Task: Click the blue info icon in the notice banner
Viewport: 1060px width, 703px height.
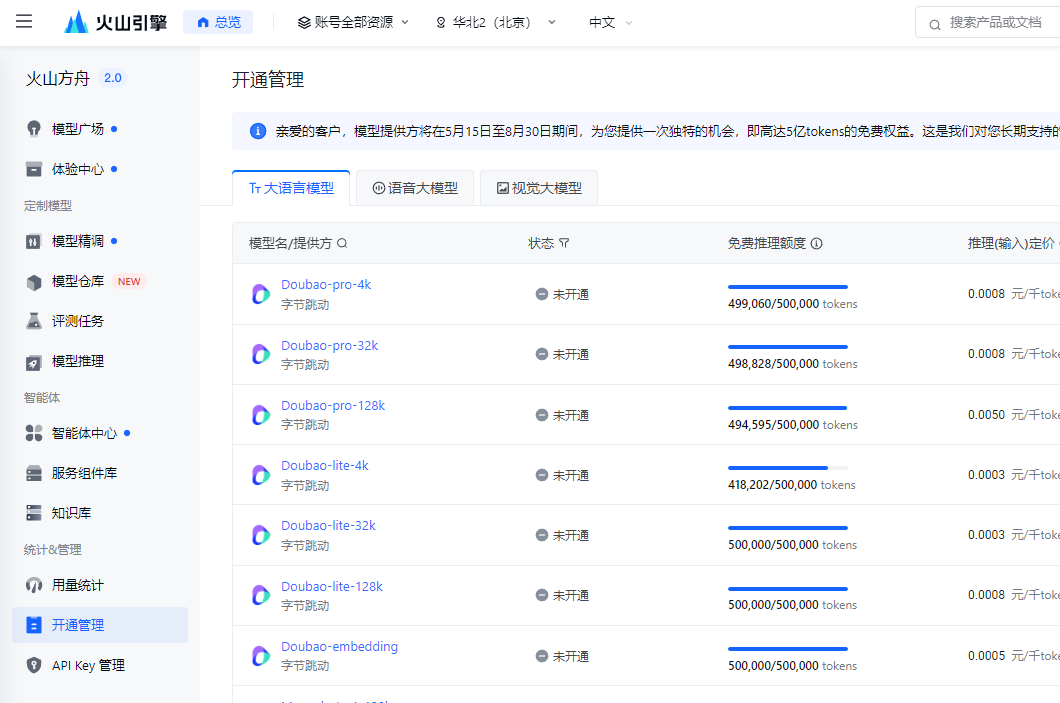Action: tap(258, 131)
